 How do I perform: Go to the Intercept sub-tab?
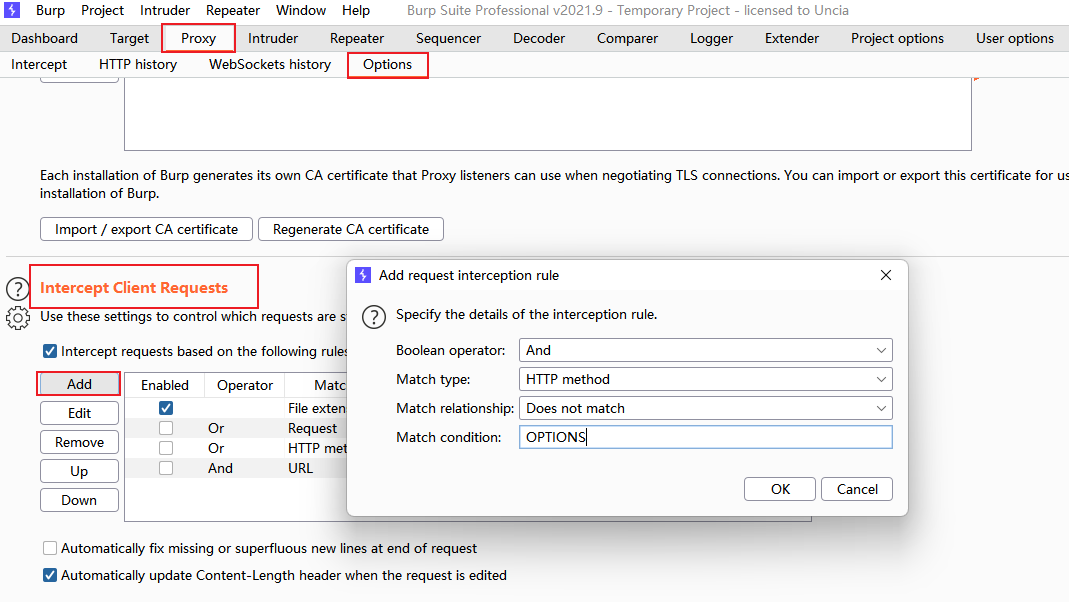click(x=39, y=64)
